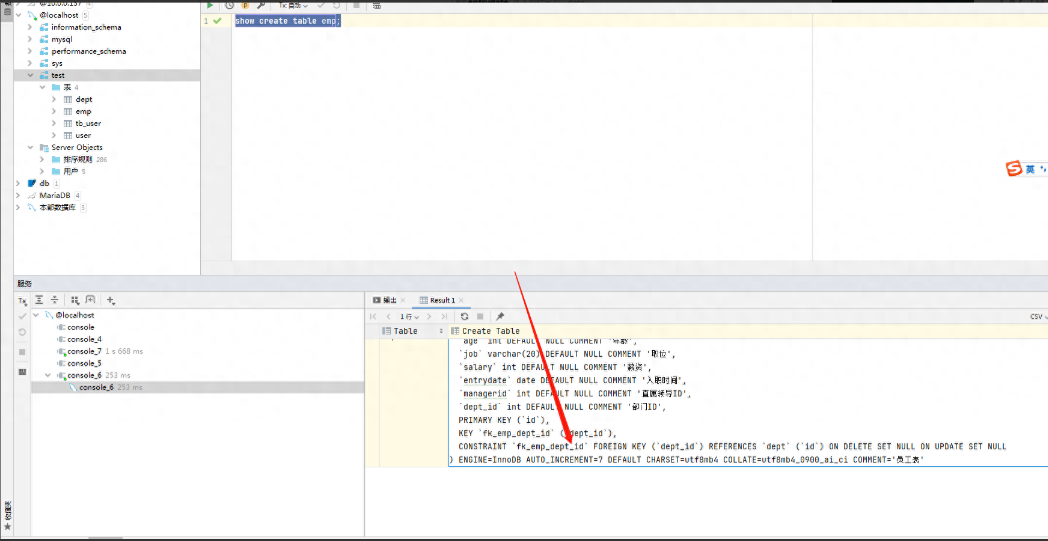Select the user table in the tree
This screenshot has height=541, width=1048.
tap(83, 136)
